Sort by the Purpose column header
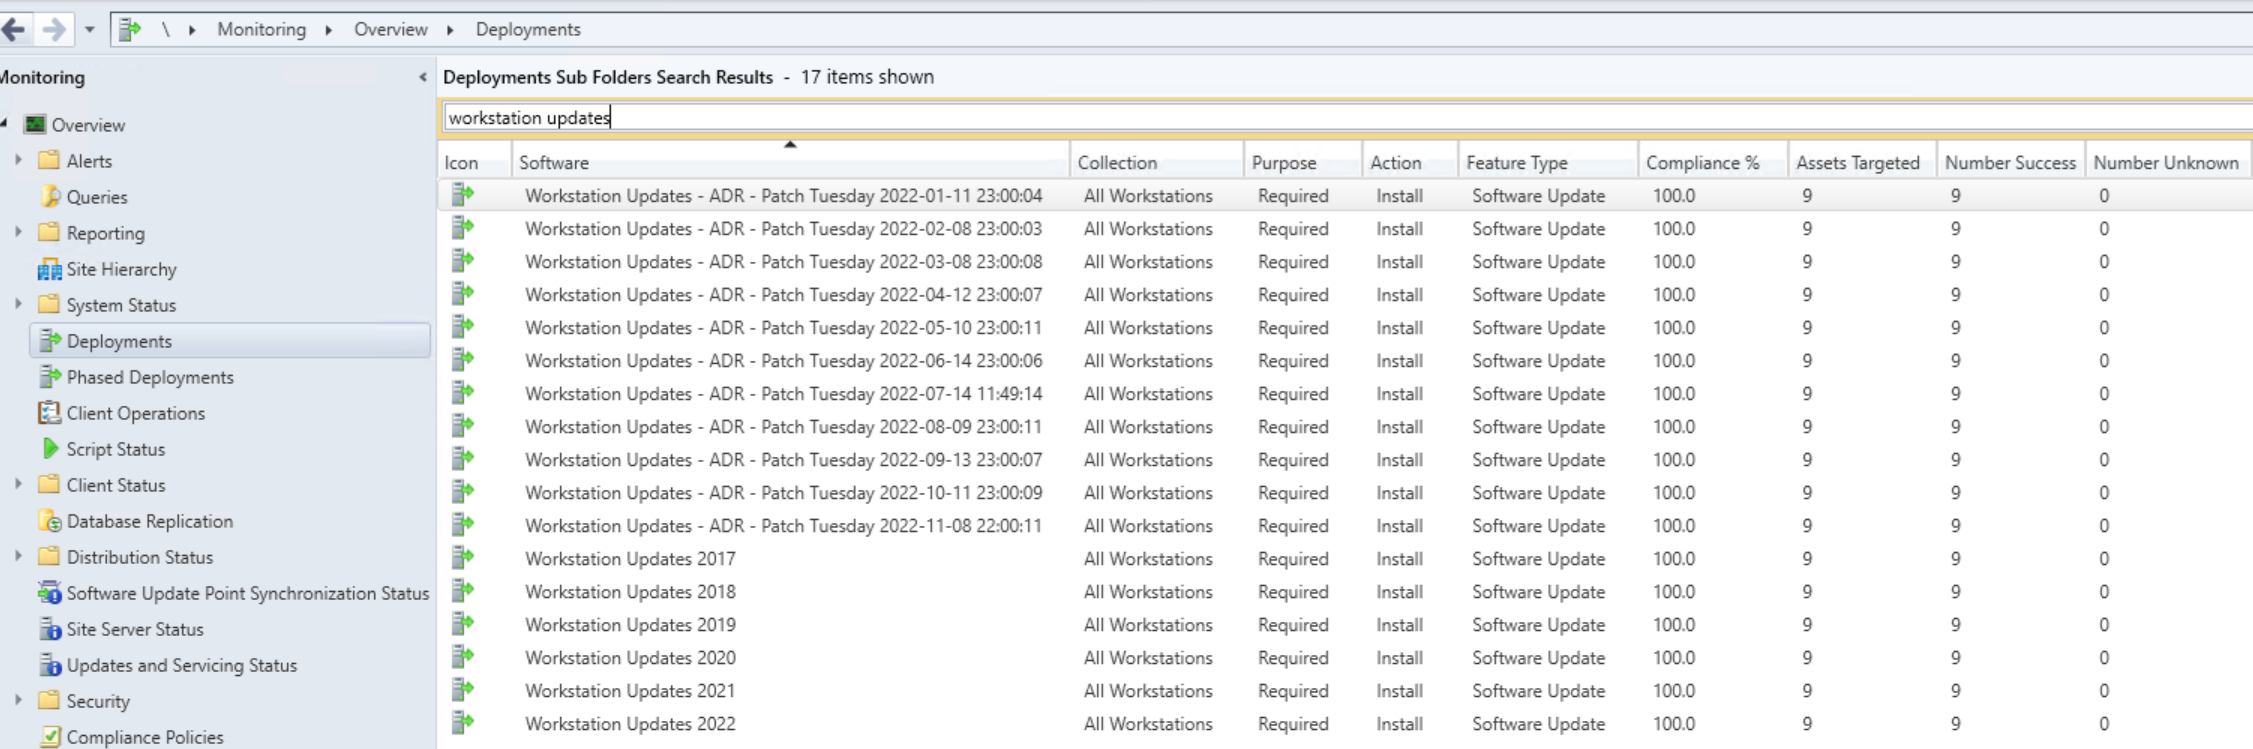 (x=1303, y=162)
